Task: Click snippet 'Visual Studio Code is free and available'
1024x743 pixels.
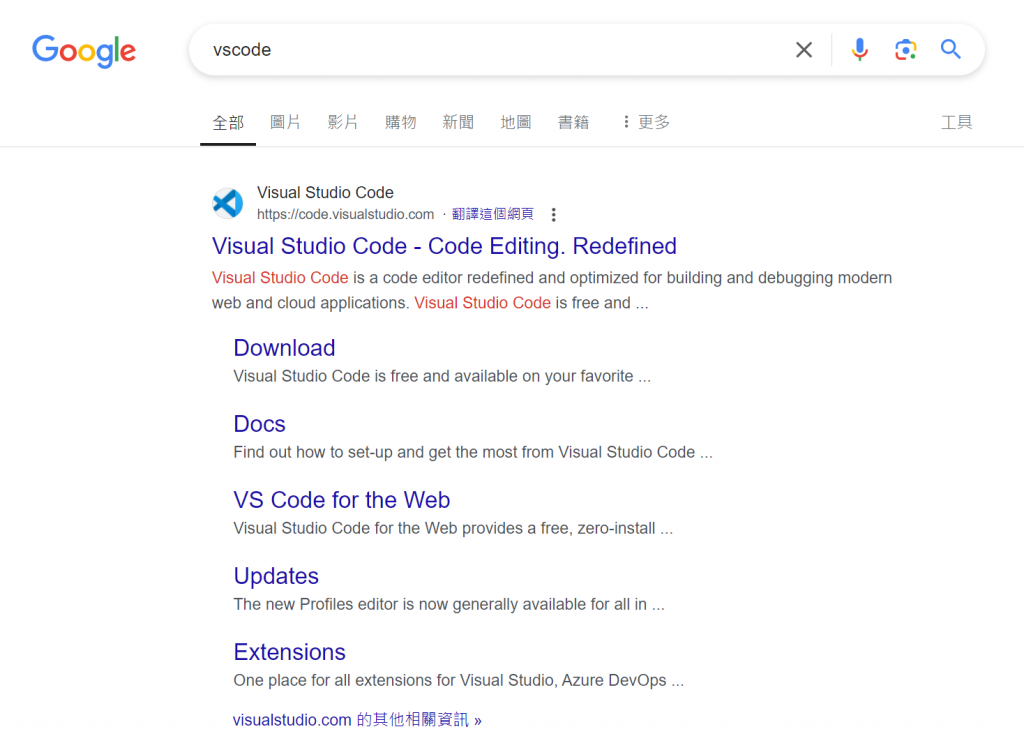Action: click(x=442, y=376)
